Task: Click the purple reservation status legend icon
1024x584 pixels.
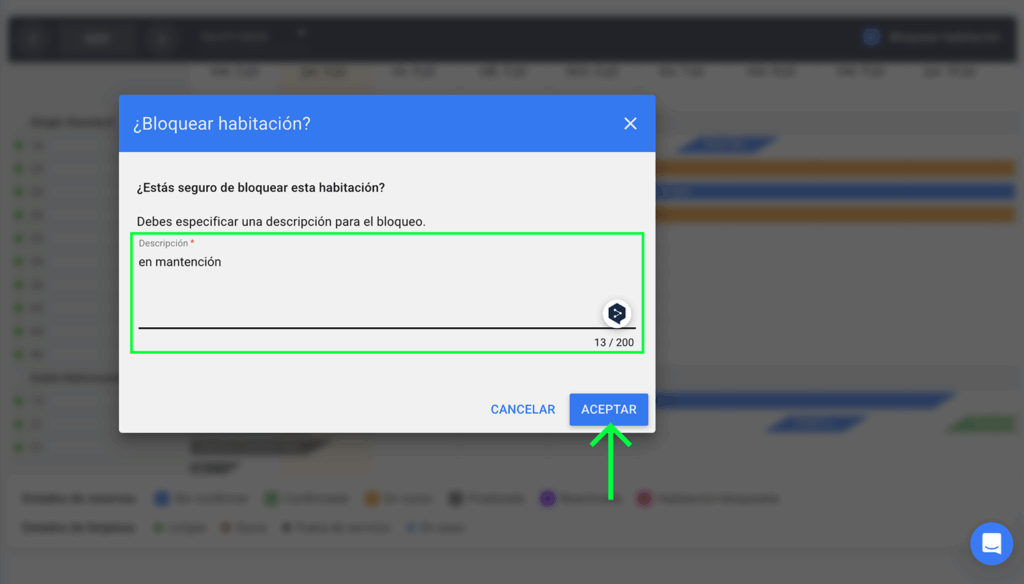Action: (547, 498)
